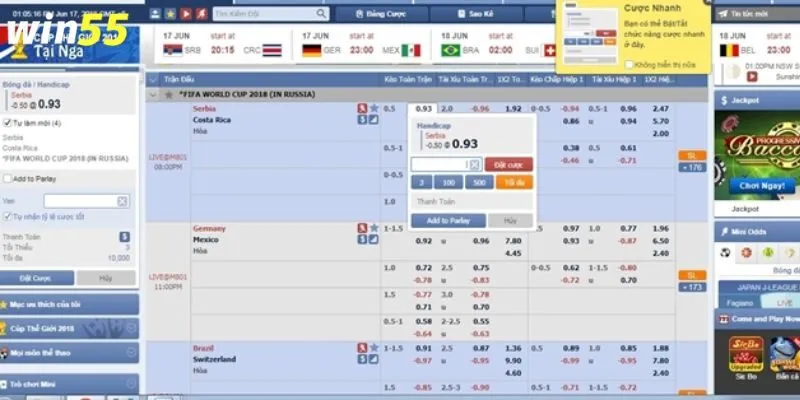Select 7.80 odds in Germany 1X2 column
The width and height of the screenshot is (800, 400).
tap(513, 241)
